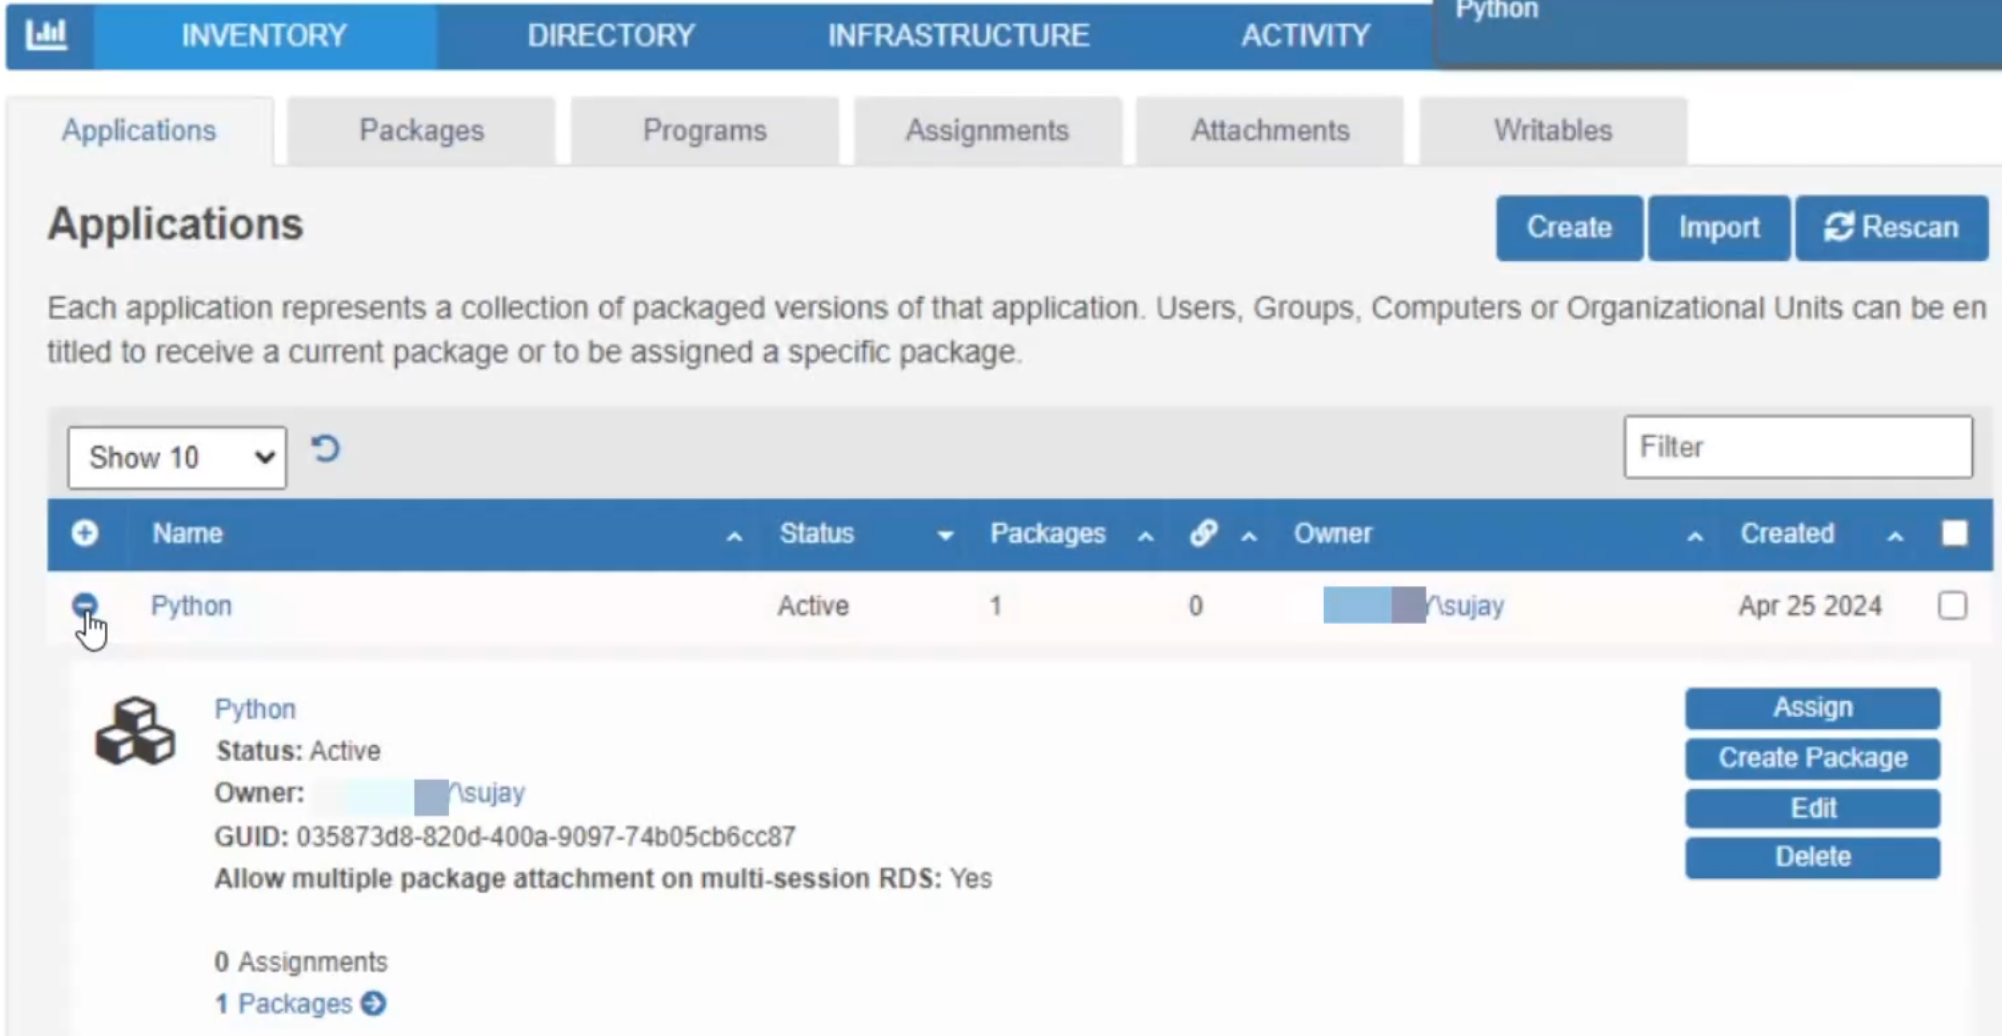Click the arrow icon beside 1 Packages
This screenshot has width=2002, height=1036.
coord(372,1003)
